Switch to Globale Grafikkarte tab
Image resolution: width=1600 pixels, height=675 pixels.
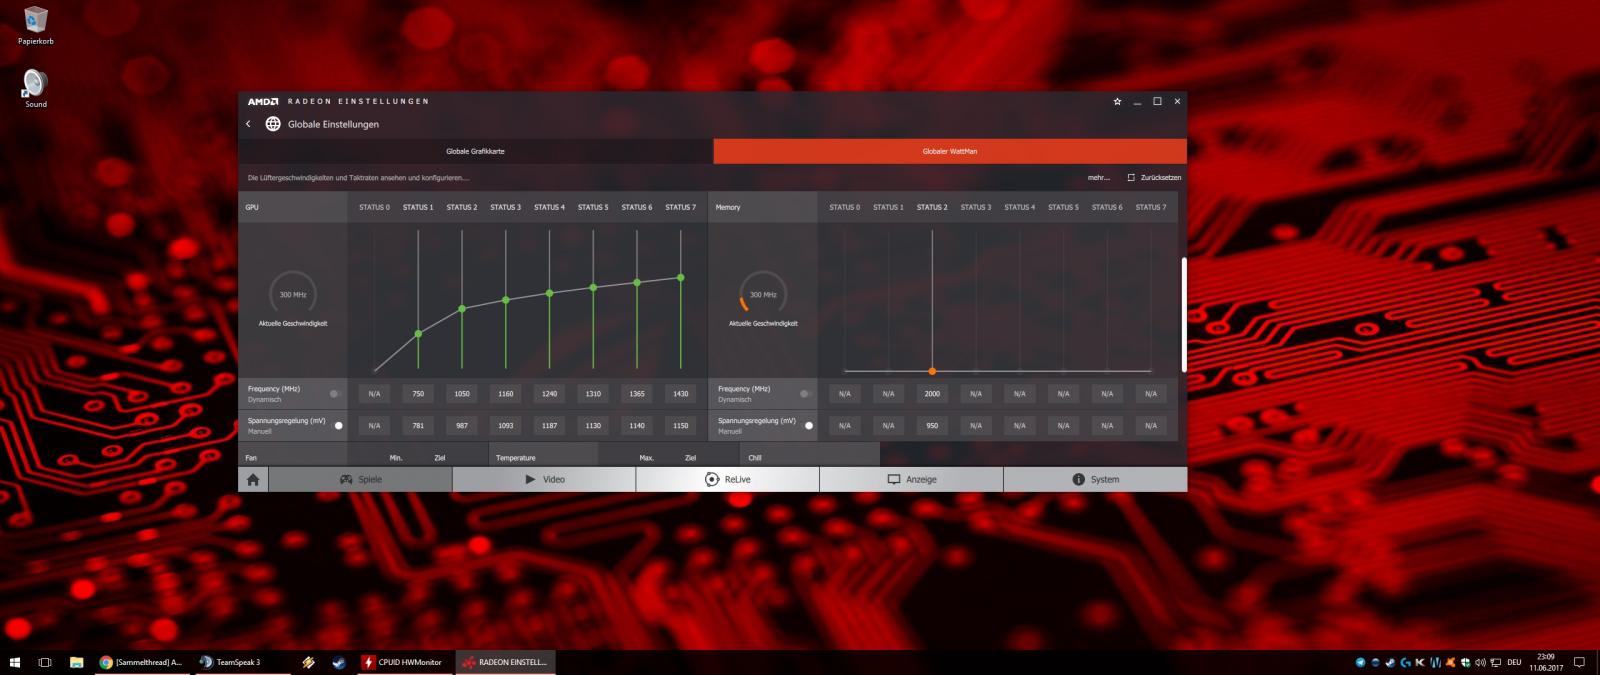(475, 151)
